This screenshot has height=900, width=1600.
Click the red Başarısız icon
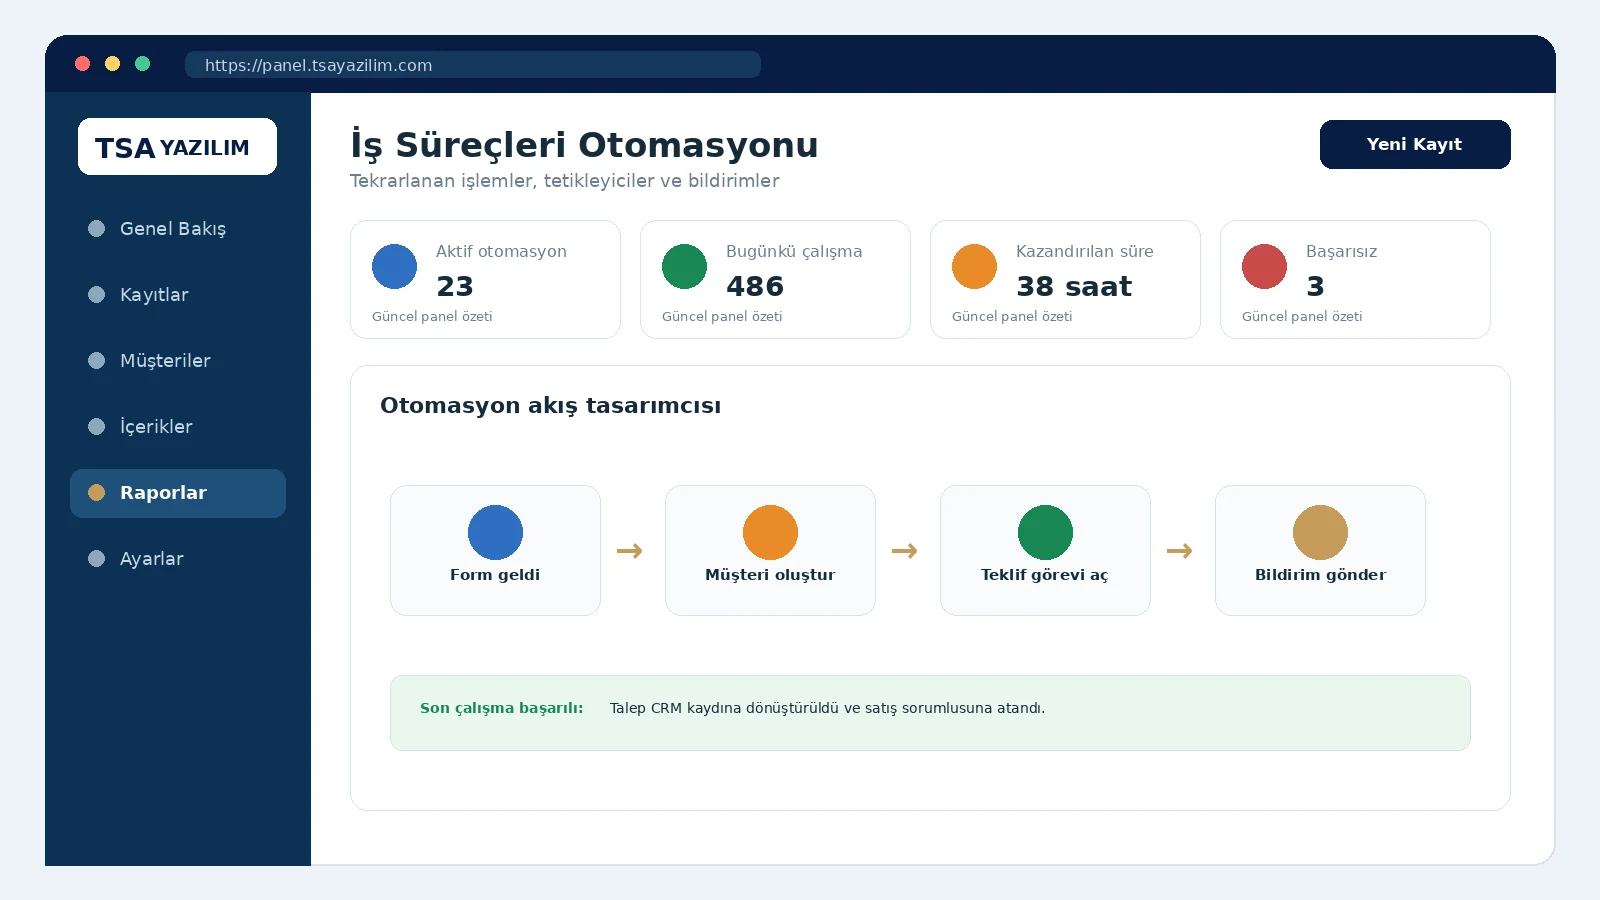point(1264,266)
